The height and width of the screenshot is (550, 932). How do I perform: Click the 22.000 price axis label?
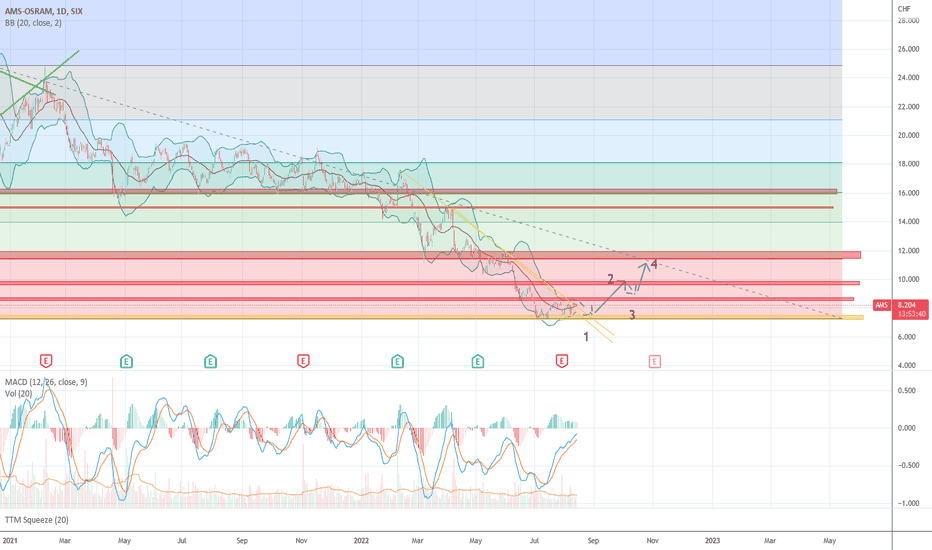coord(908,106)
